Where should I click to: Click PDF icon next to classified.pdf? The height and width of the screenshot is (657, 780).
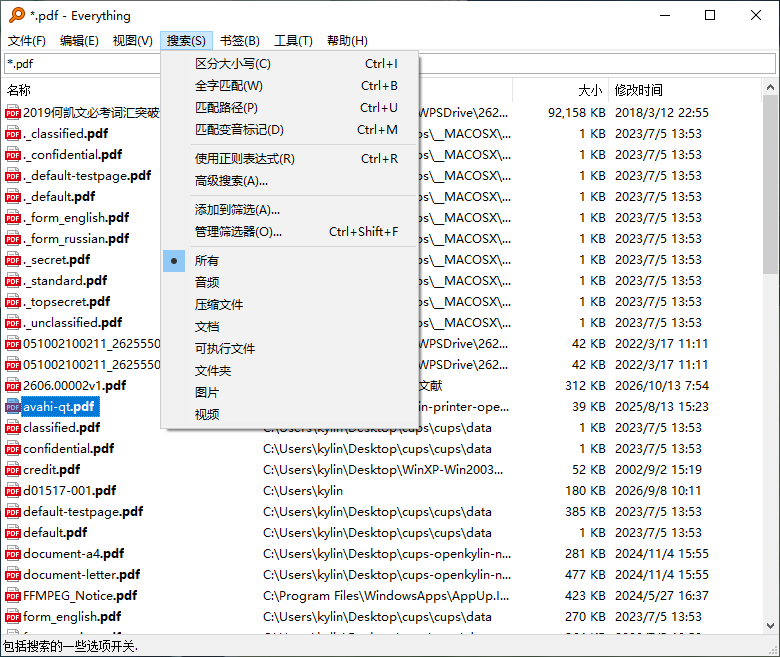12,428
